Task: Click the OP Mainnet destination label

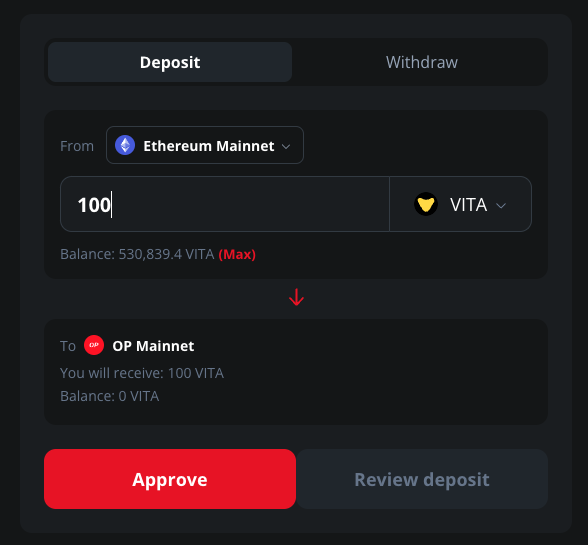Action: tap(153, 346)
